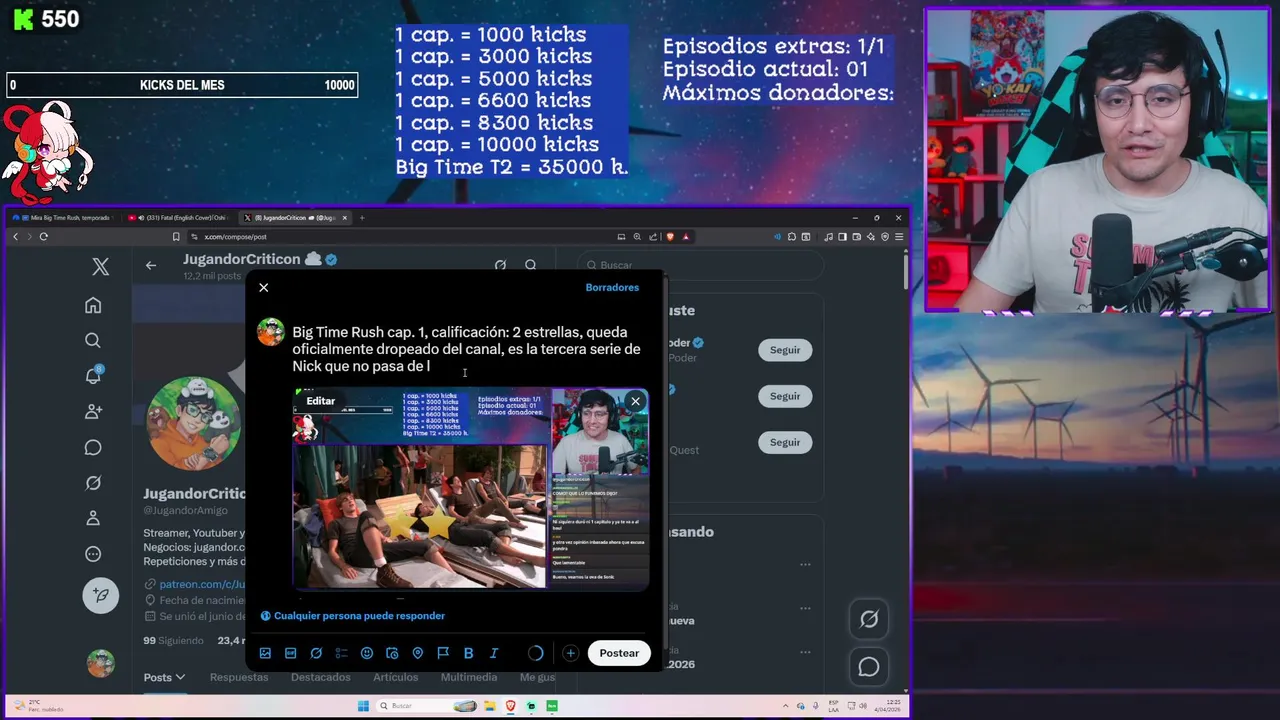Viewport: 1280px width, 720px height.
Task: Open a new browser tab
Action: [362, 218]
